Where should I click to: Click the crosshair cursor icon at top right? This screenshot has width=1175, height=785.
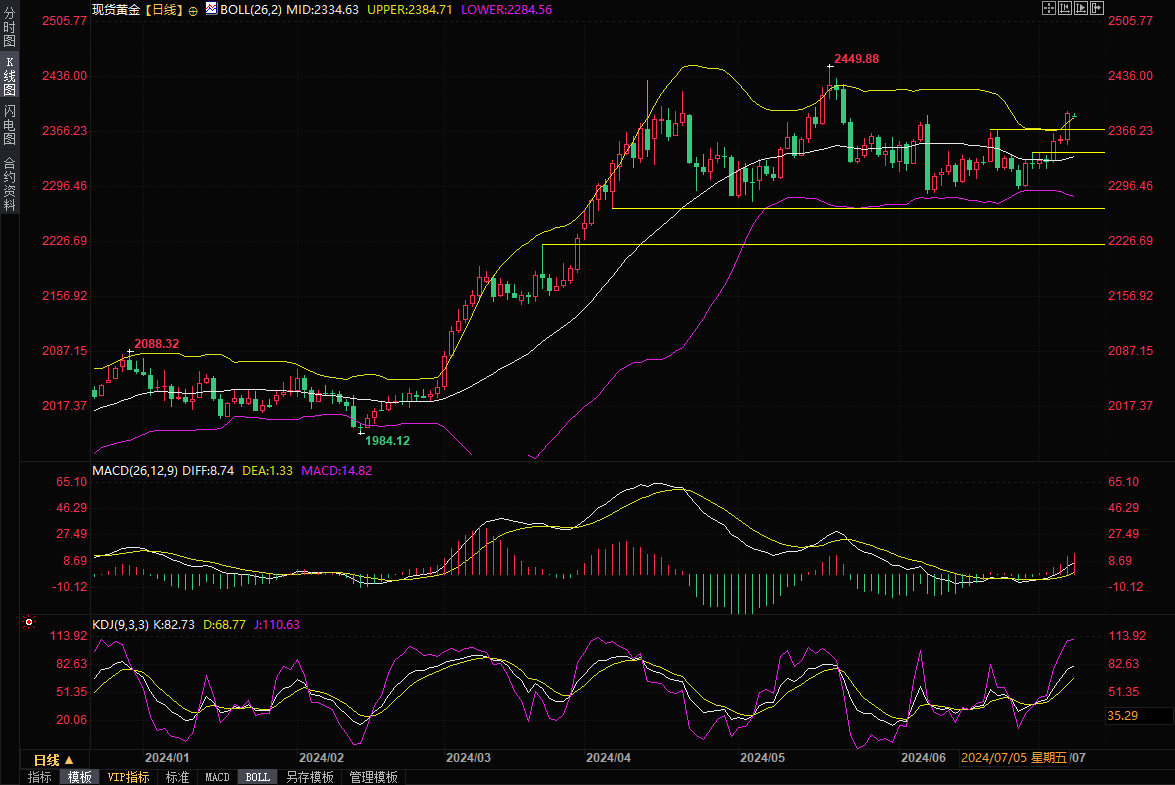pyautogui.click(x=1049, y=8)
